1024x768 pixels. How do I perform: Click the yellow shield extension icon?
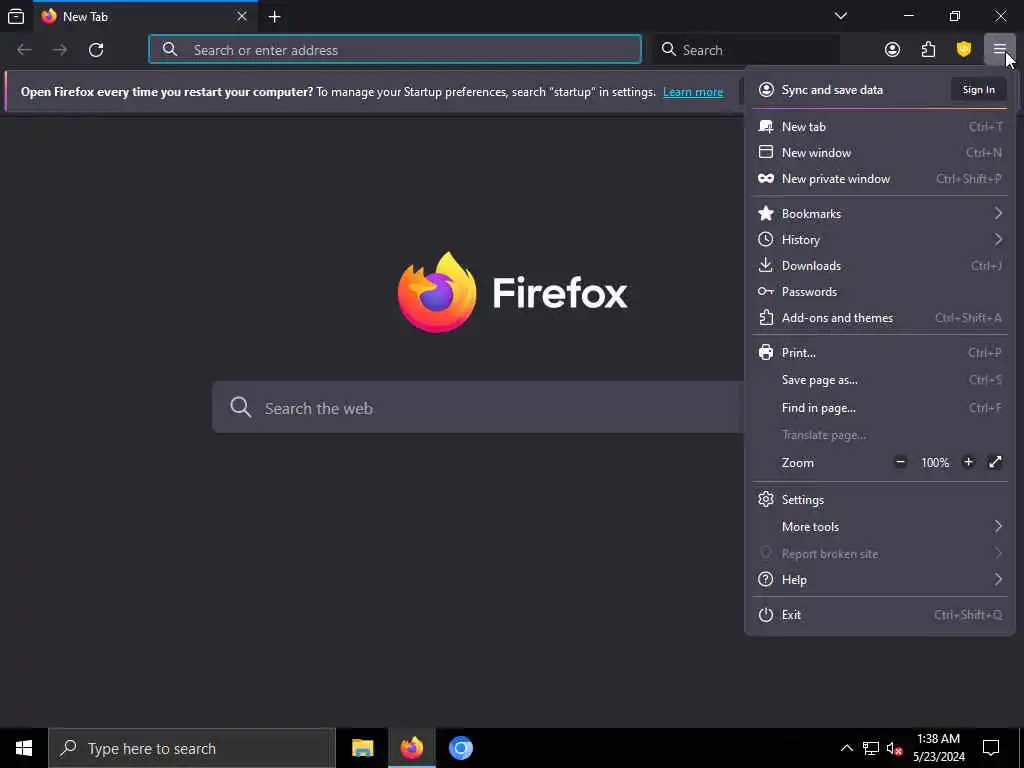pos(964,50)
